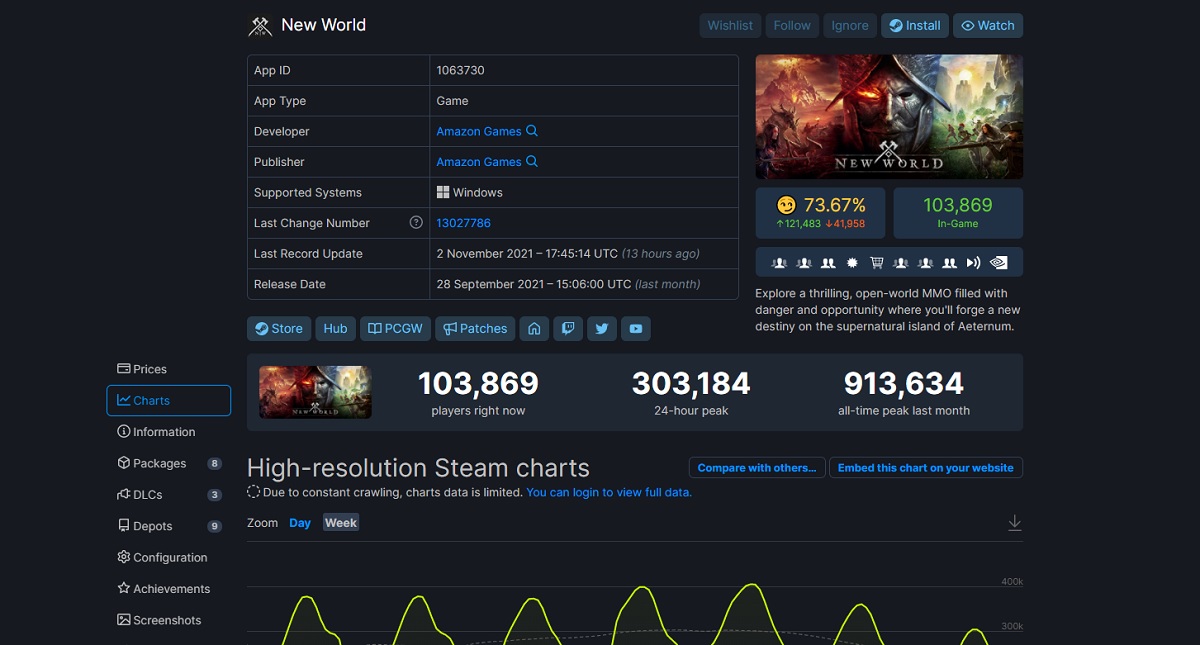The height and width of the screenshot is (645, 1200).
Task: Click the shopping cart in-app purchases icon
Action: tap(877, 263)
